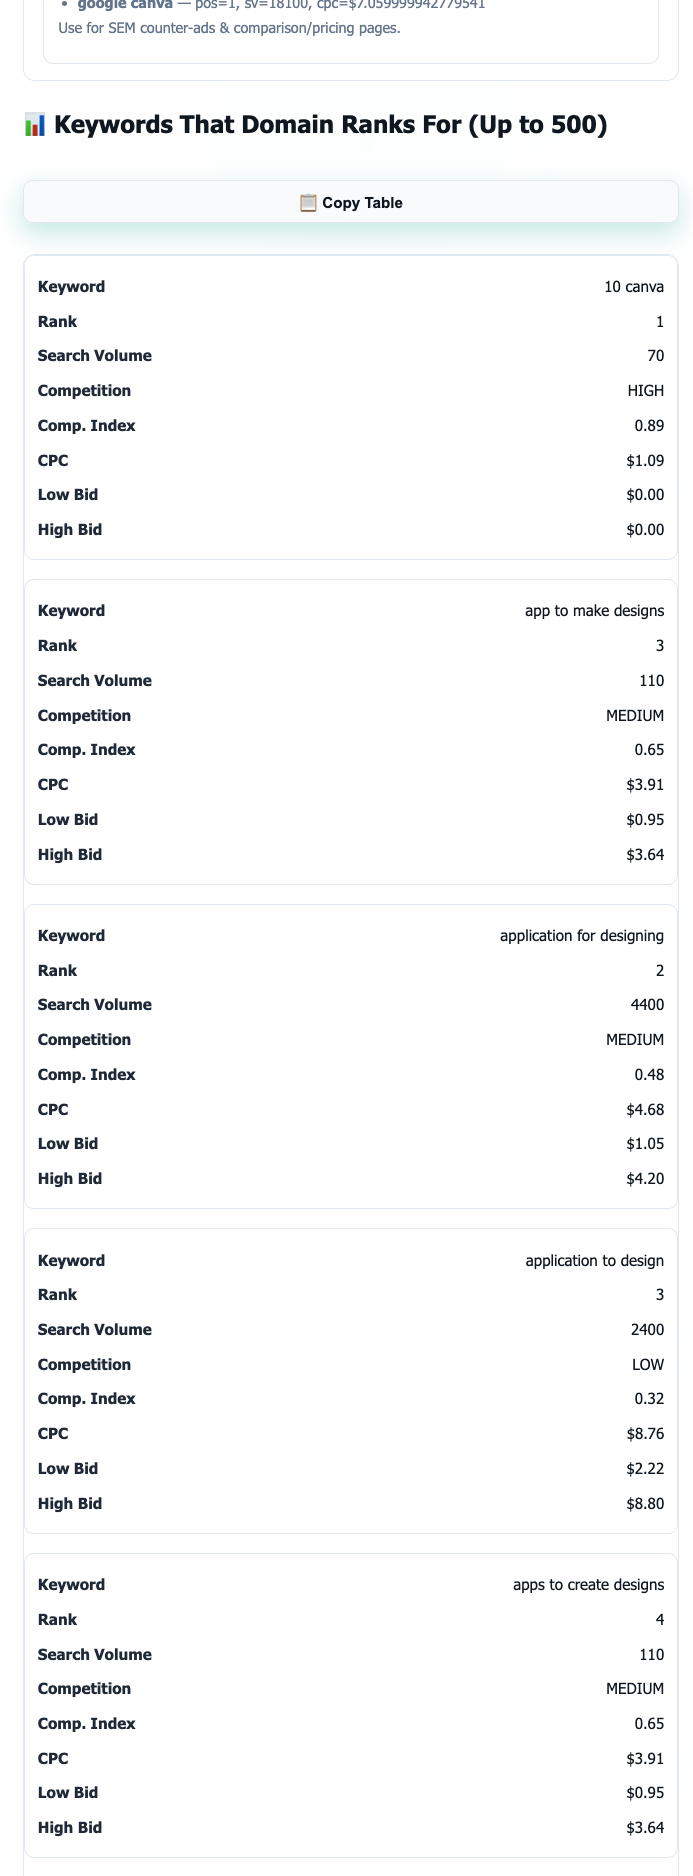The image size is (693, 1876).
Task: Click the SEM counter-ads note text
Action: coord(229,28)
